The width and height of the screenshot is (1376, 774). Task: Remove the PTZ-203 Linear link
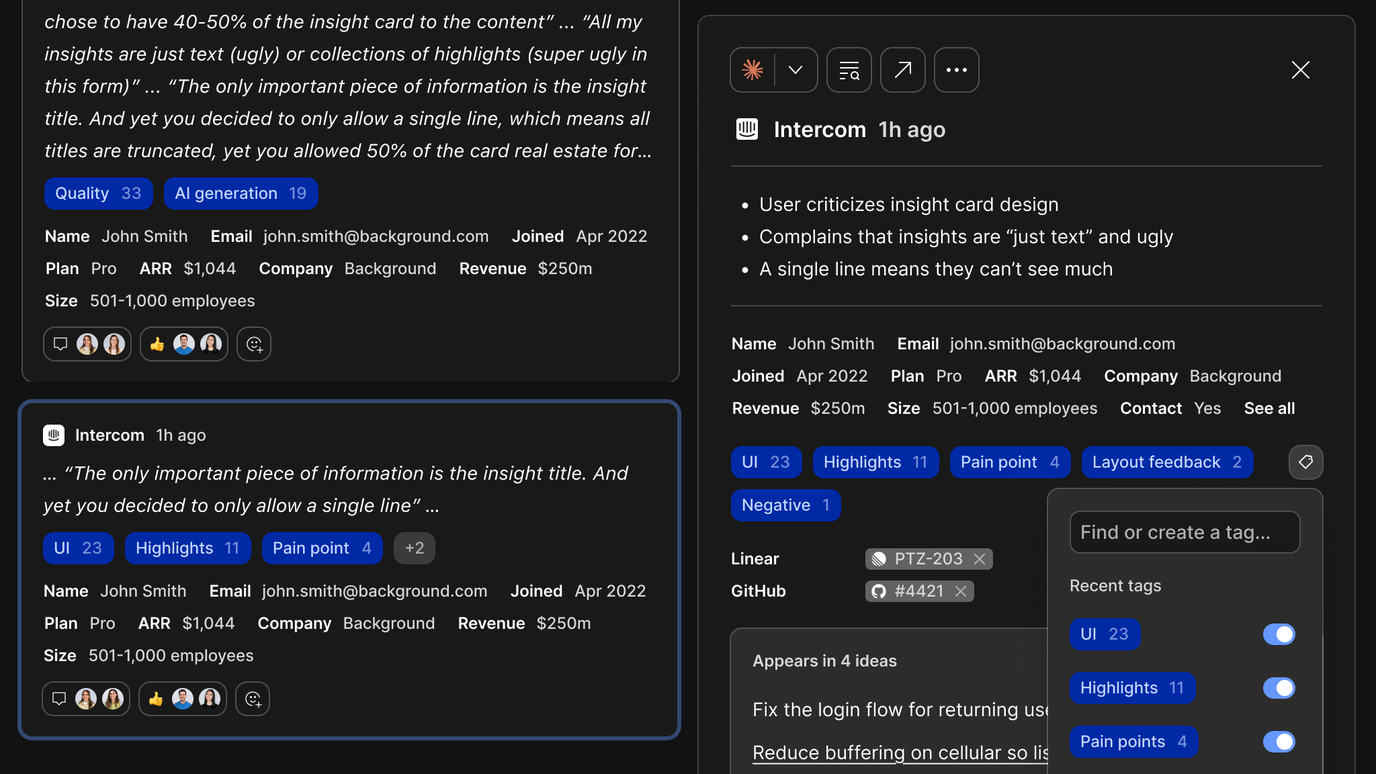[980, 559]
